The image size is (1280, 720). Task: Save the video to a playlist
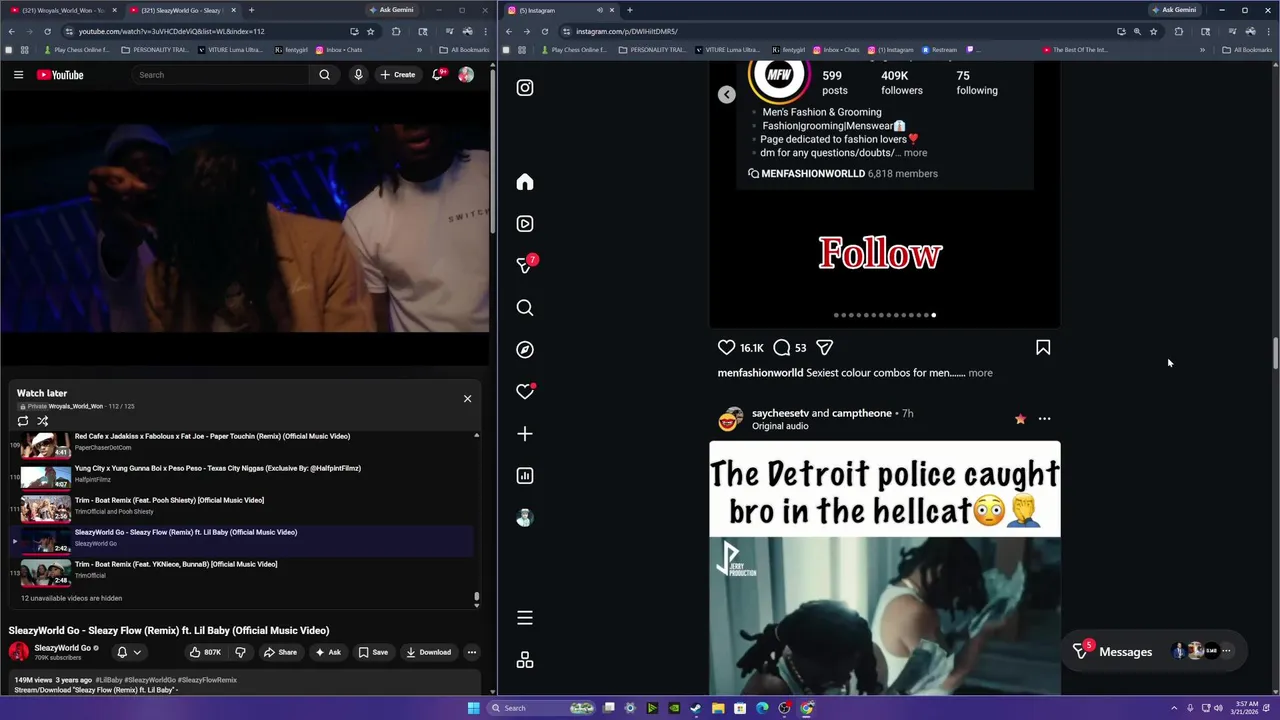(x=373, y=652)
